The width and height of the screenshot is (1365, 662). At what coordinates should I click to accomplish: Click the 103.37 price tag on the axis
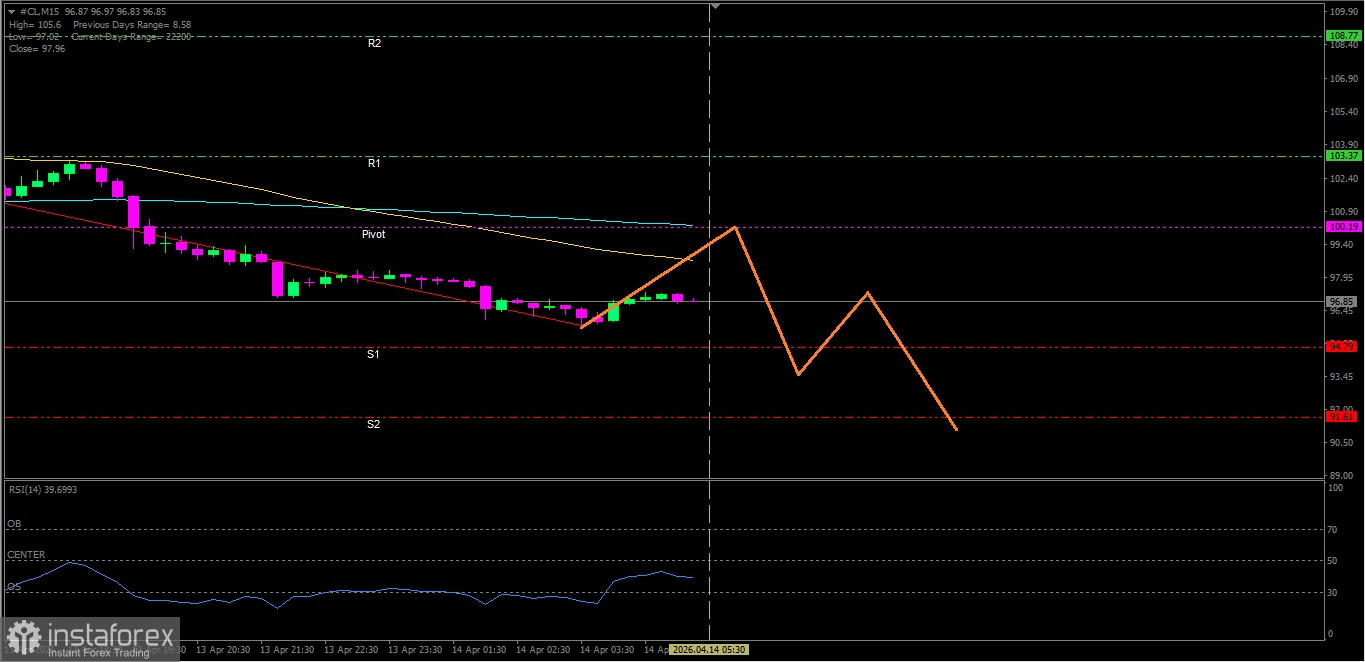tap(1342, 156)
